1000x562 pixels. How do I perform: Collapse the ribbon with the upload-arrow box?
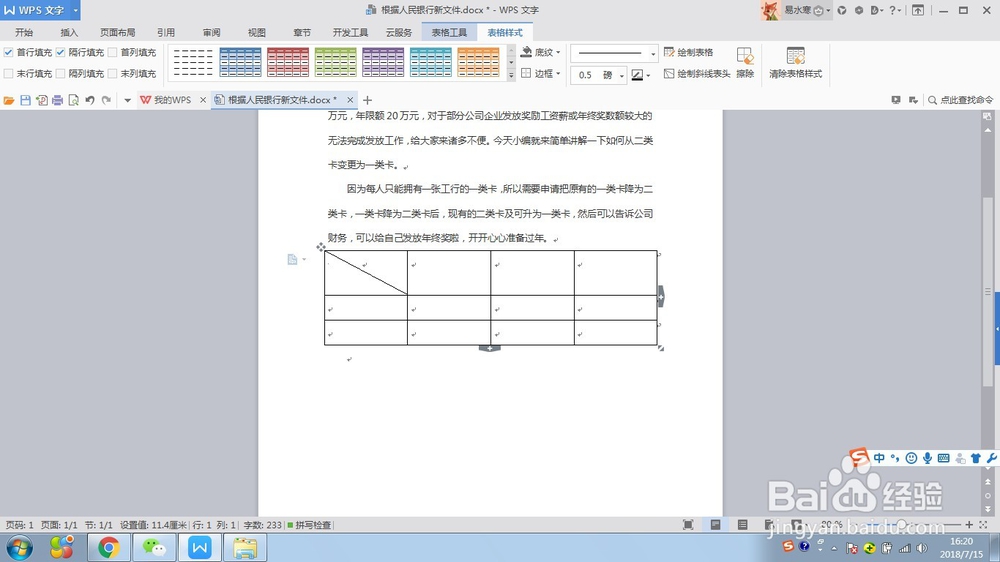(918, 10)
